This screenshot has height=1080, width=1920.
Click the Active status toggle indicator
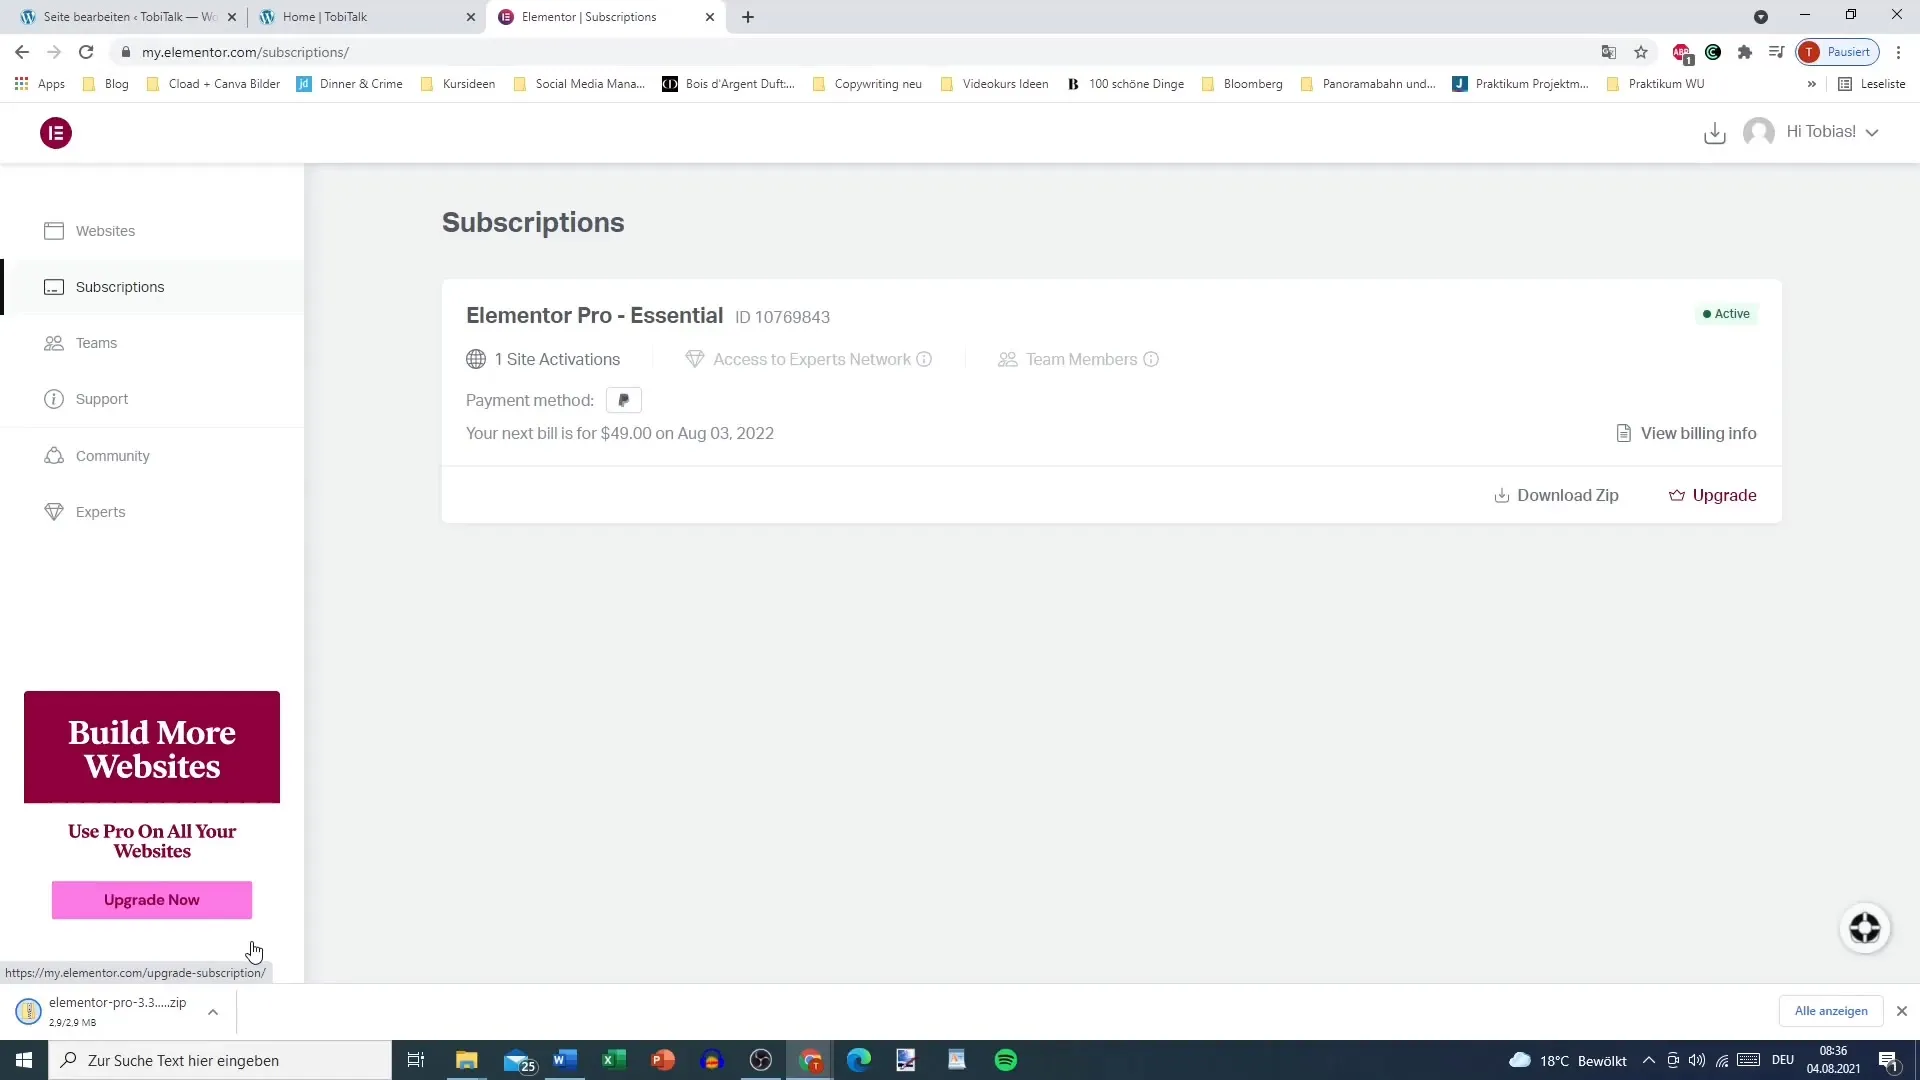(x=1726, y=313)
